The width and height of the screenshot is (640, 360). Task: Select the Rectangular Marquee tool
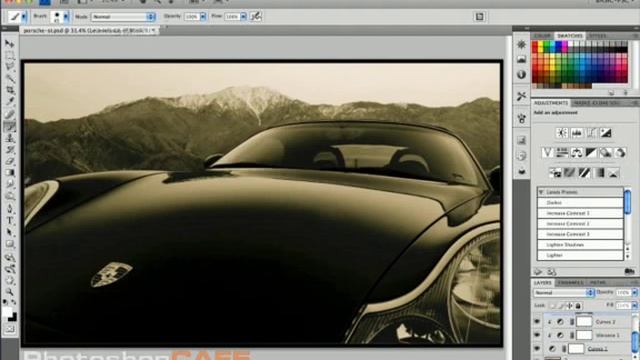point(10,55)
